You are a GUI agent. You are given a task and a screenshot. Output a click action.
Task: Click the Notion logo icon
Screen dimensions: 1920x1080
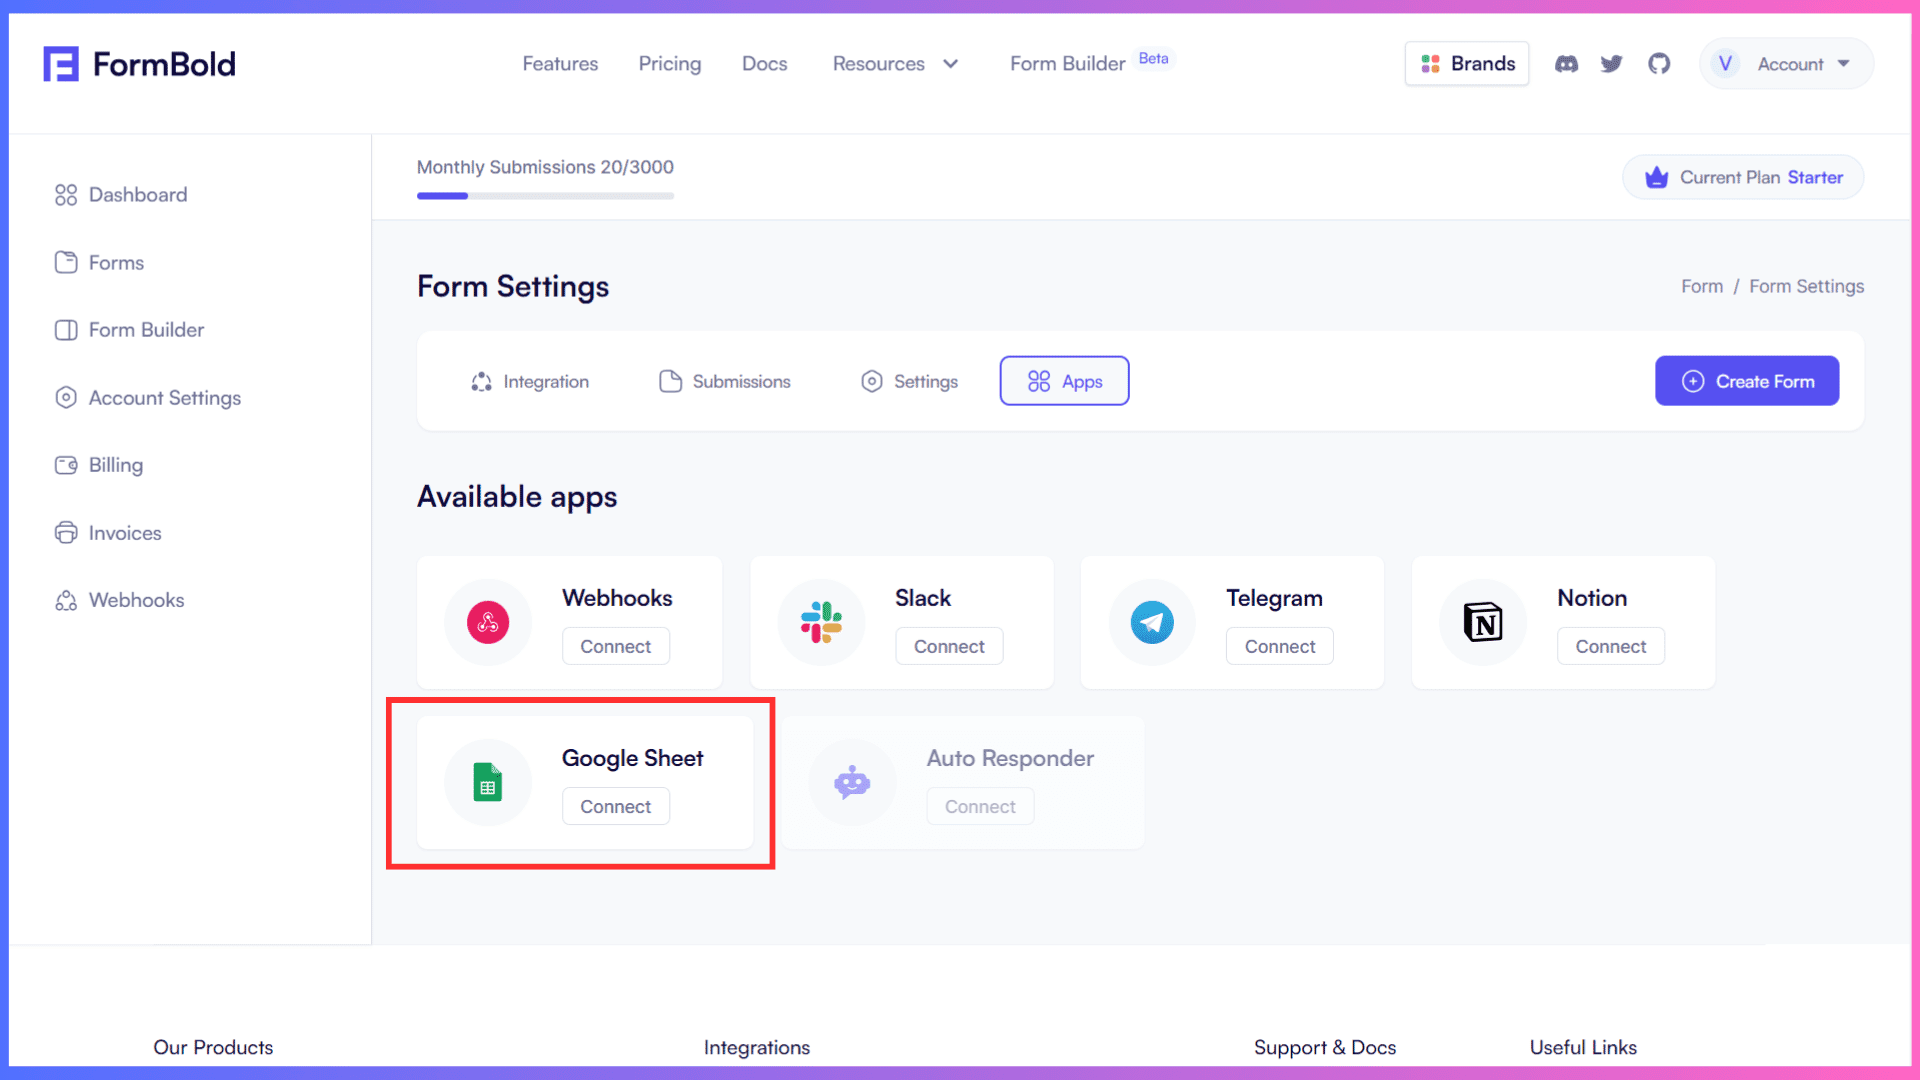(x=1483, y=622)
